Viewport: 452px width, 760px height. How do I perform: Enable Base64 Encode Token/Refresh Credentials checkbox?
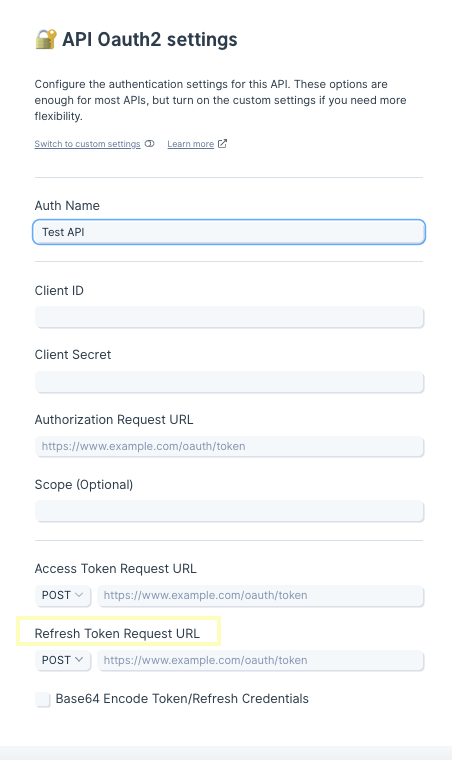click(x=43, y=699)
